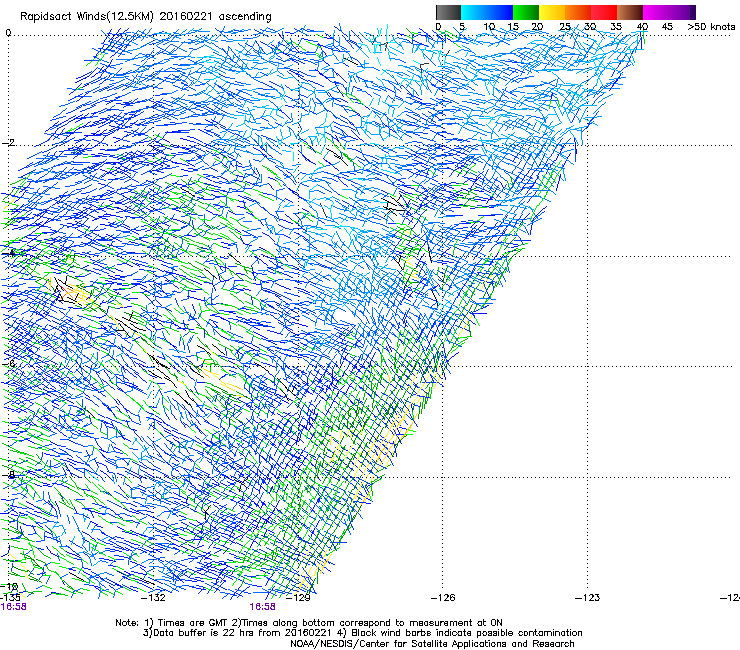Click the orange-red wind barb cluster near -134
Viewport: 740px width, 650px height.
69,293
